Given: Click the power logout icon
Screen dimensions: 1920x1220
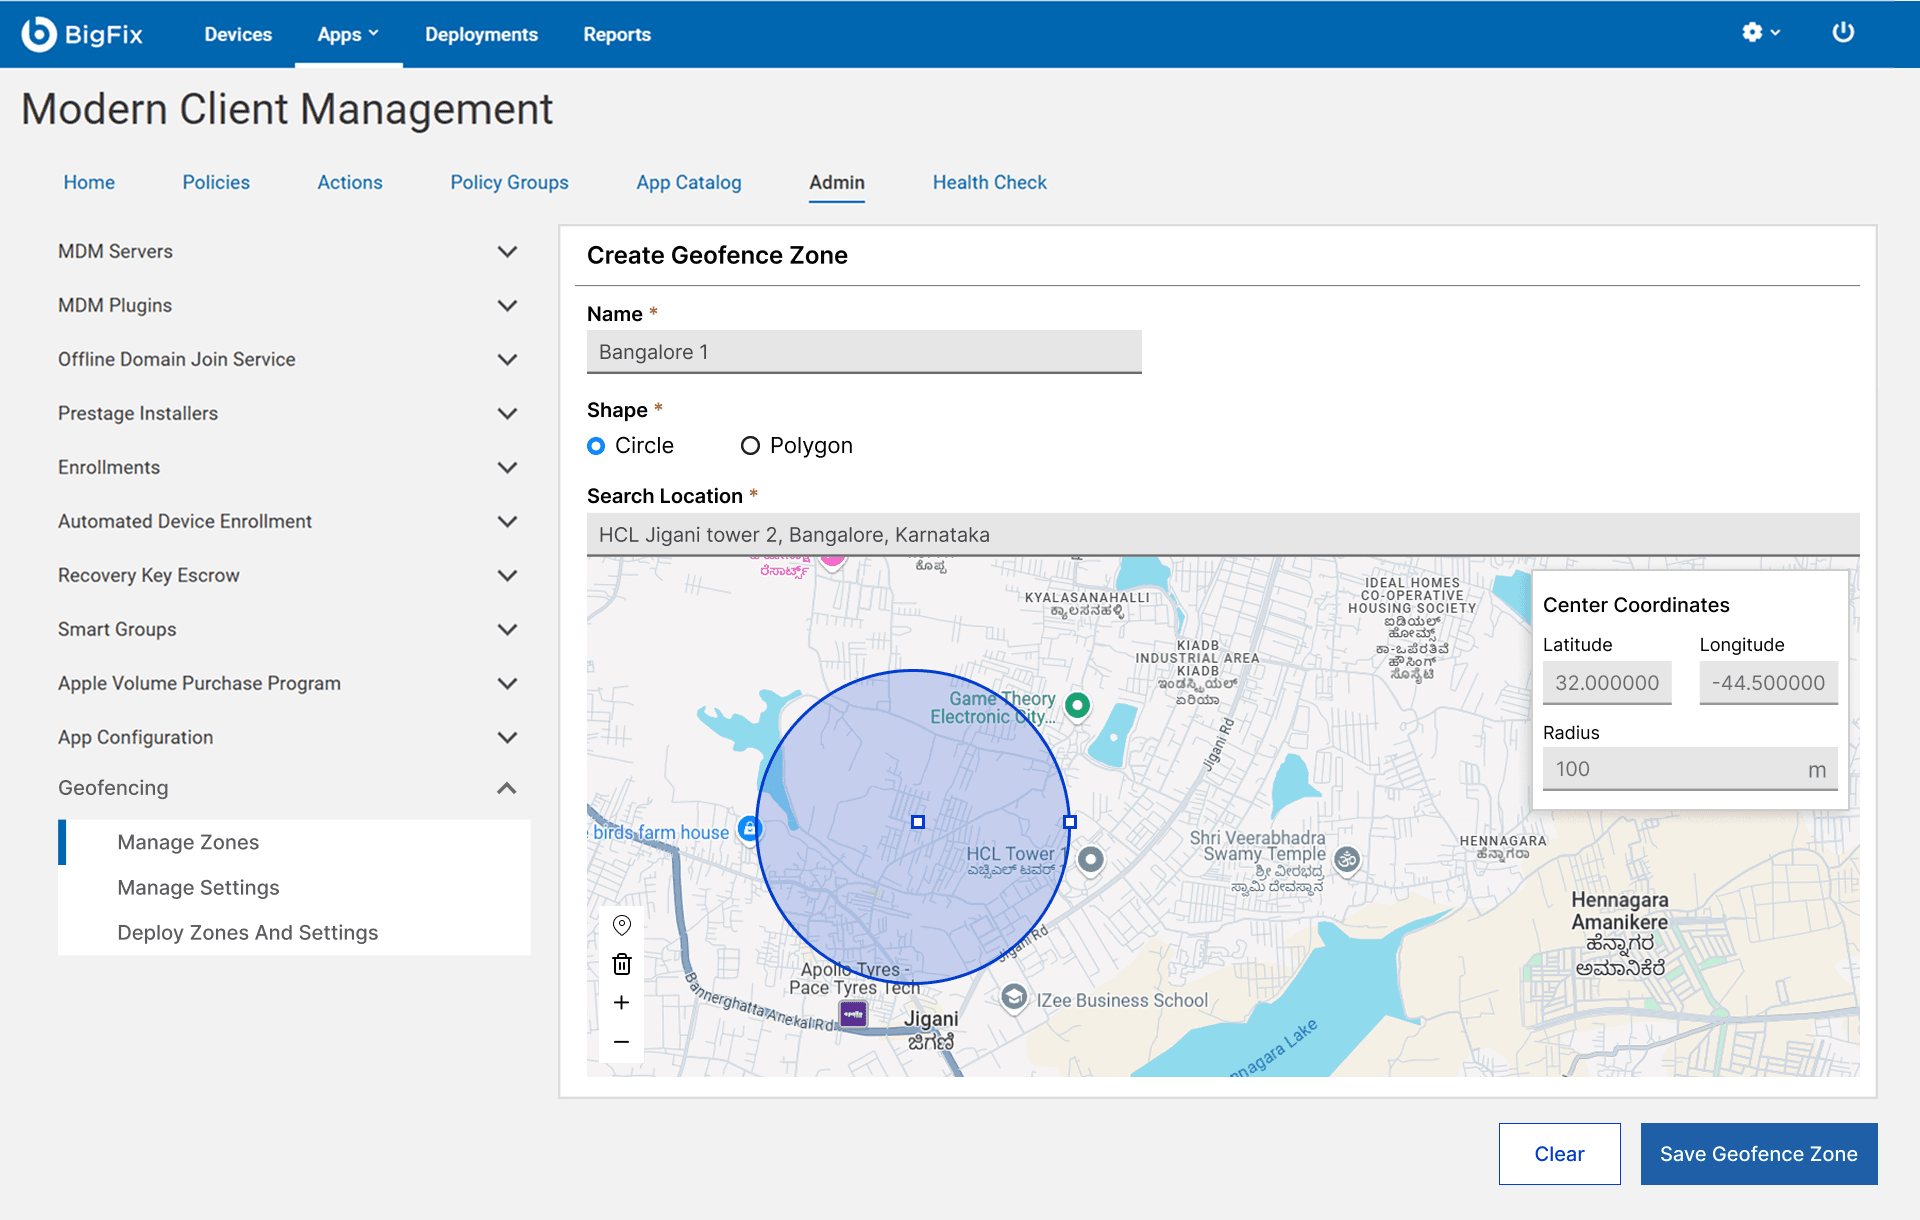Looking at the screenshot, I should click(x=1843, y=33).
